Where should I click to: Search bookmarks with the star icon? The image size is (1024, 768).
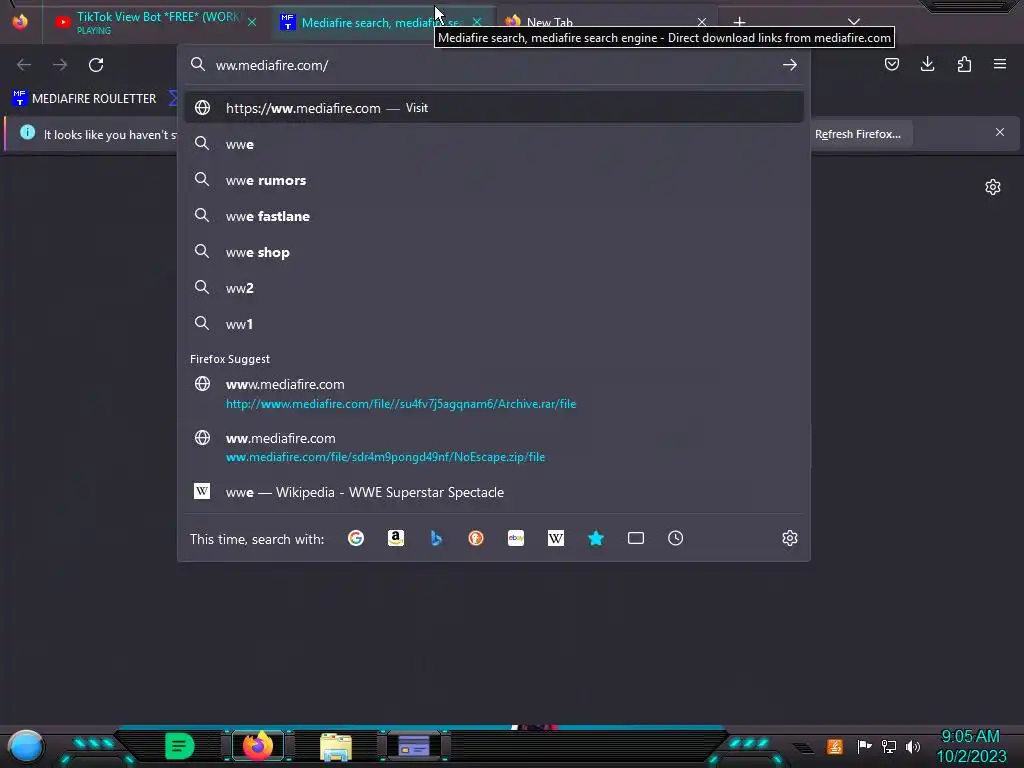point(596,538)
